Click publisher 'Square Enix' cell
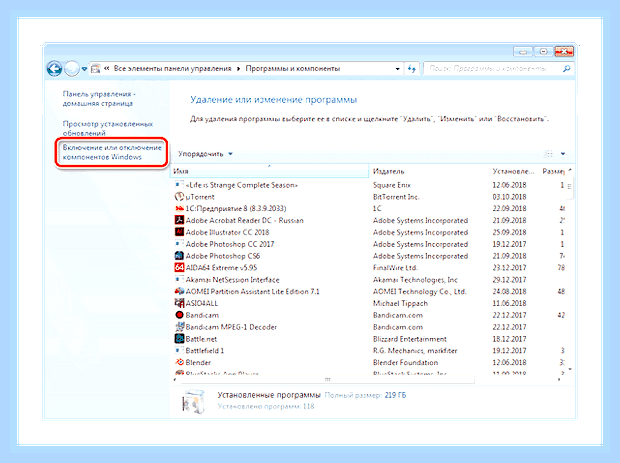Viewport: 620px width, 463px height. 392,185
